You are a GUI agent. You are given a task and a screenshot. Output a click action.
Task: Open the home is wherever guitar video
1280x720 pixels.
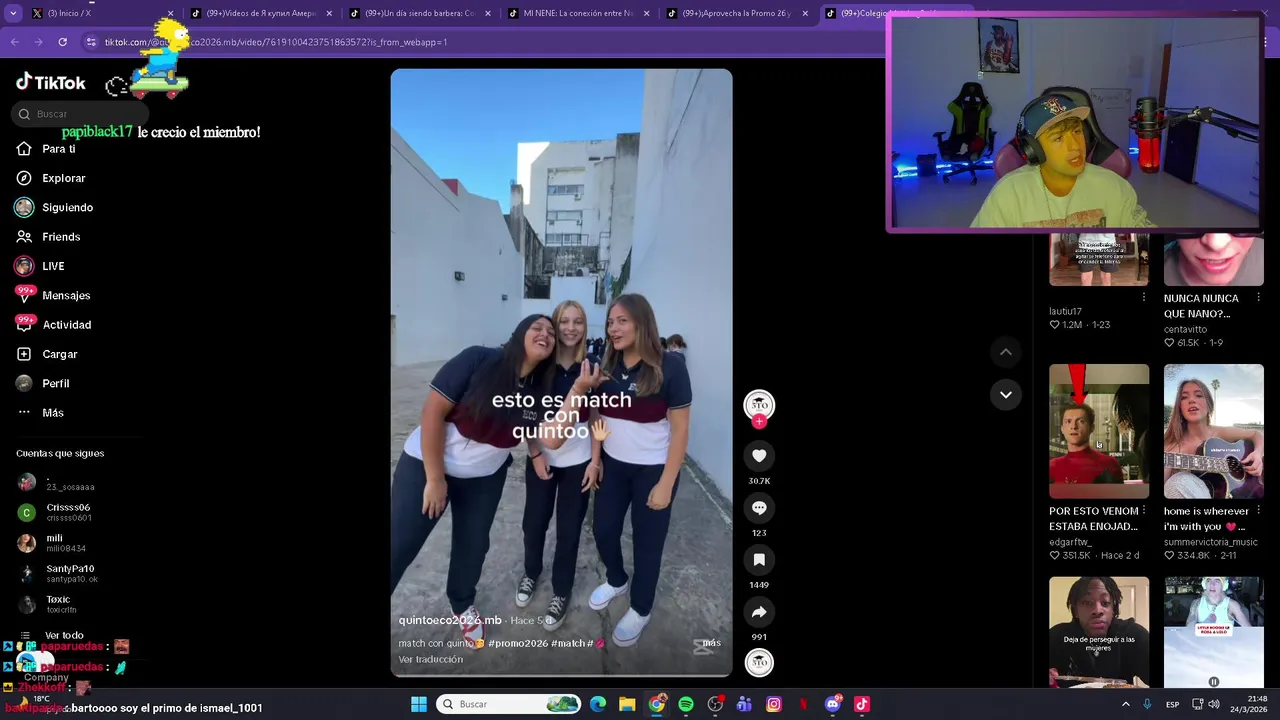coord(1214,431)
